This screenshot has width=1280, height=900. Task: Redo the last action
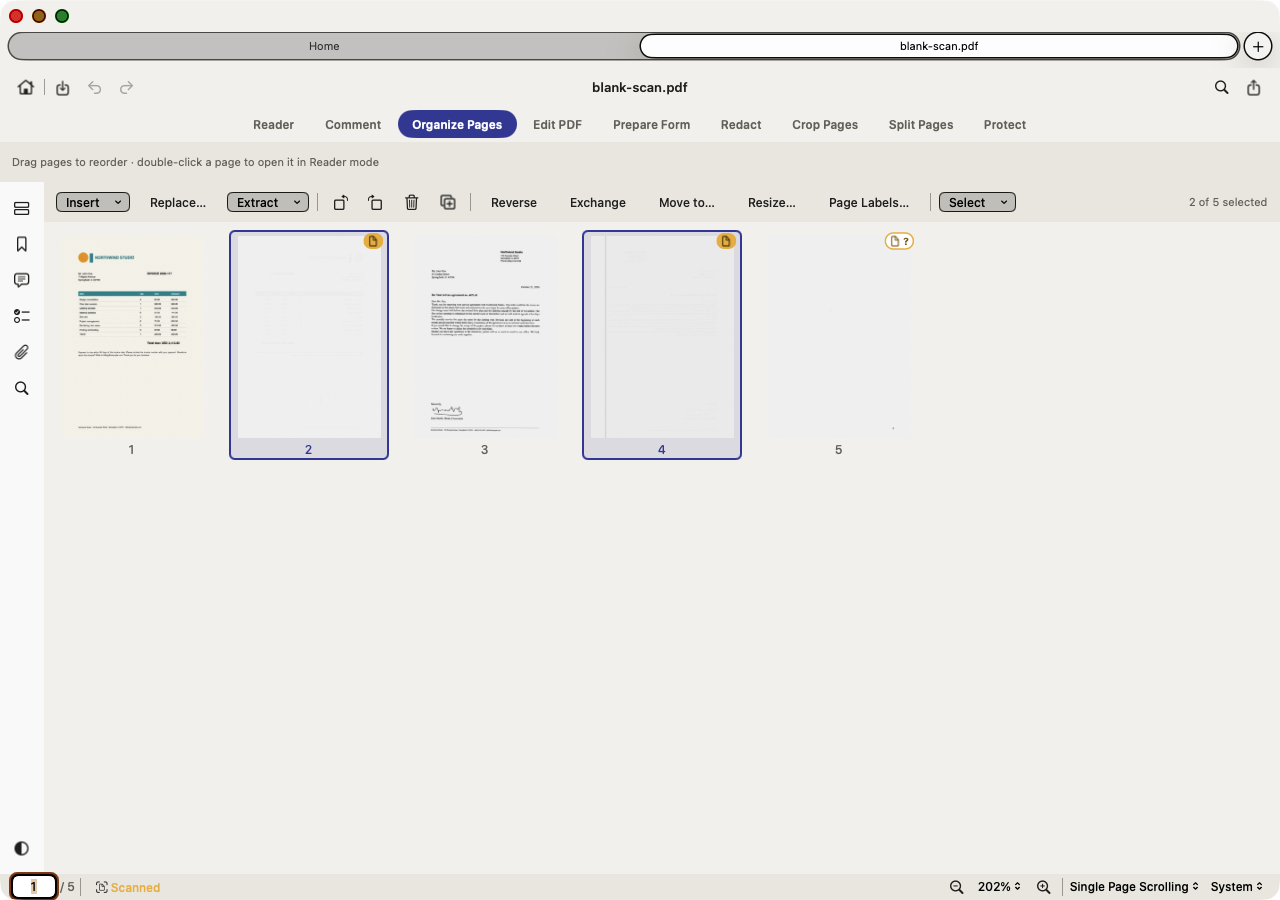click(126, 88)
